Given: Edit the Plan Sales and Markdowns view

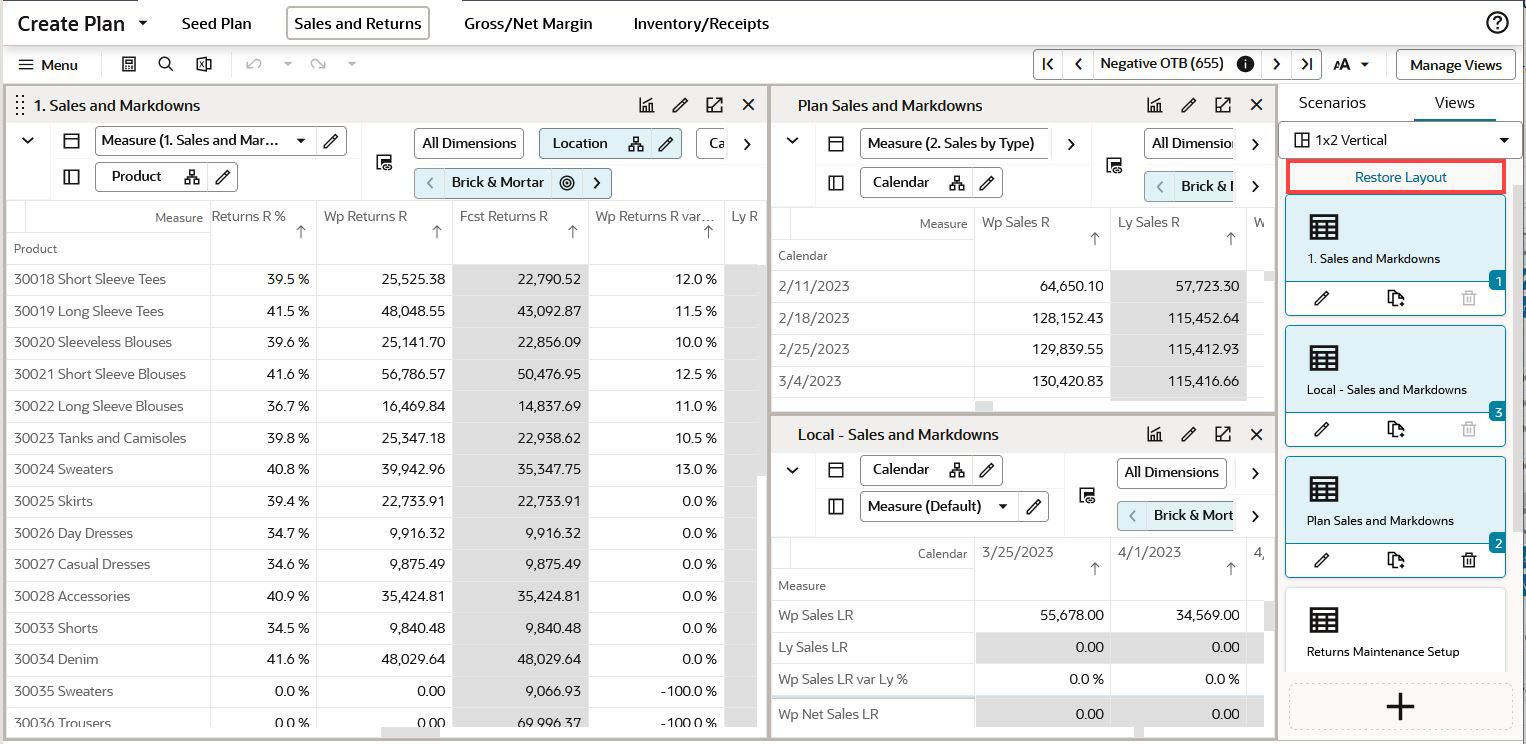Looking at the screenshot, I should (x=1189, y=105).
